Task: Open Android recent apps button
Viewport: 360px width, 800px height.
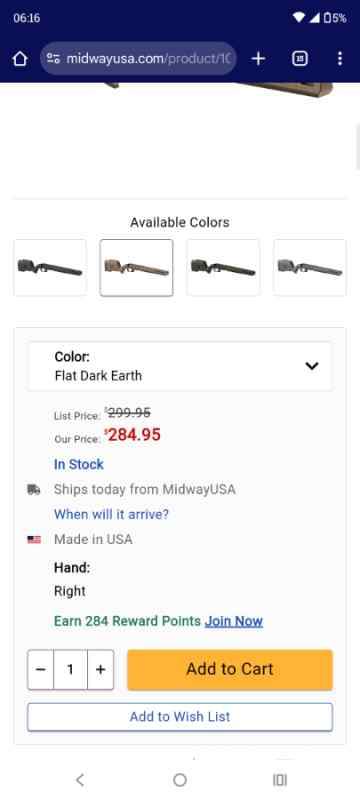Action: point(280,780)
